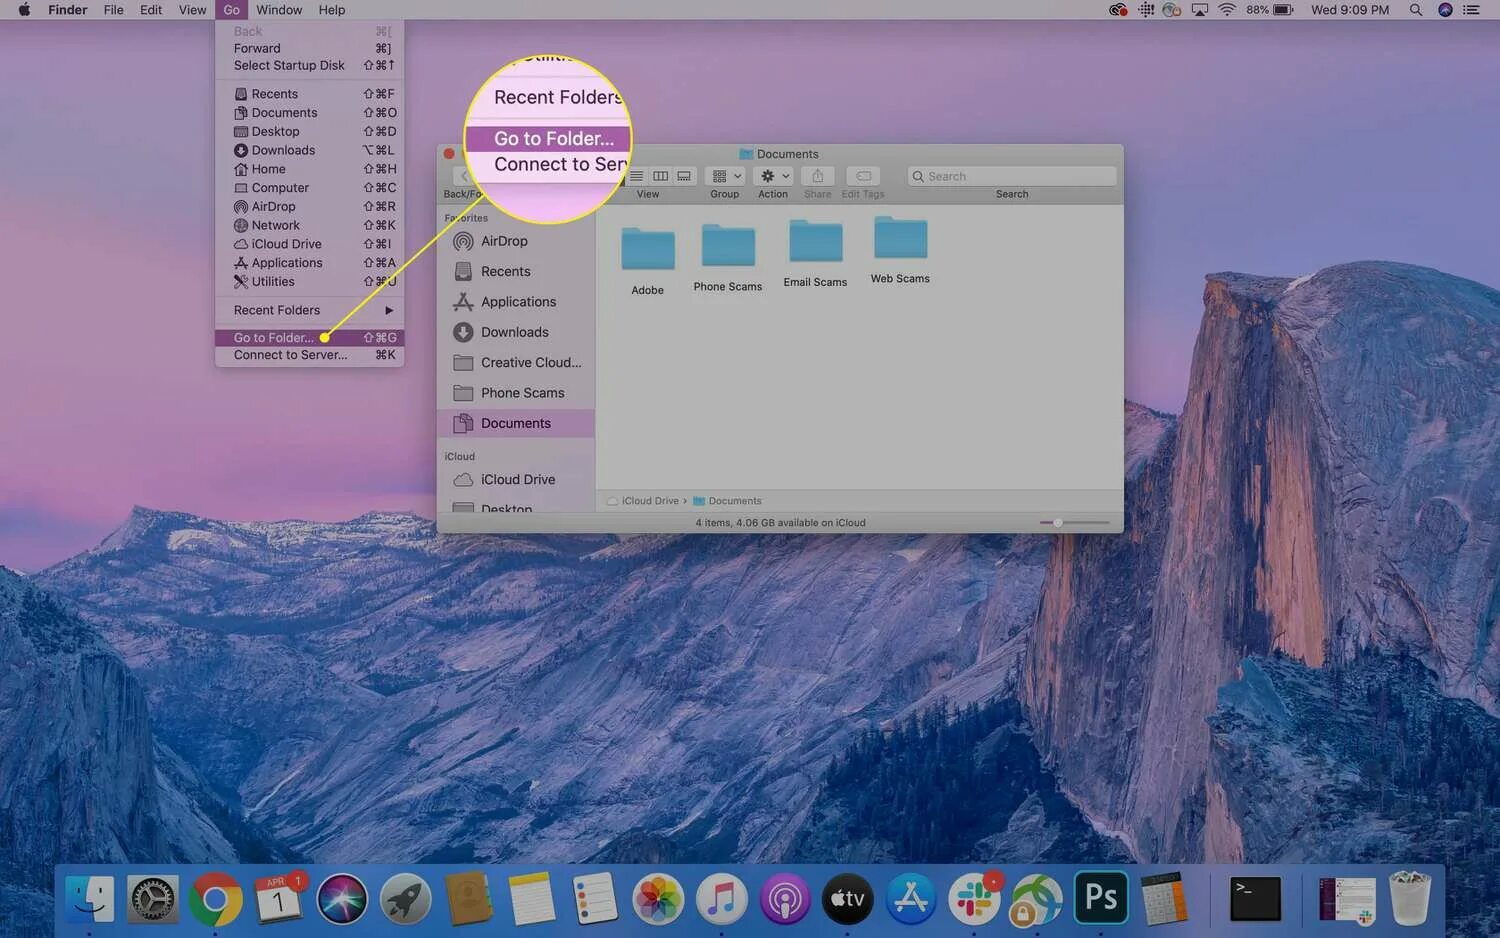The image size is (1500, 938).
Task: Switch Finder to column view
Action: tap(660, 176)
